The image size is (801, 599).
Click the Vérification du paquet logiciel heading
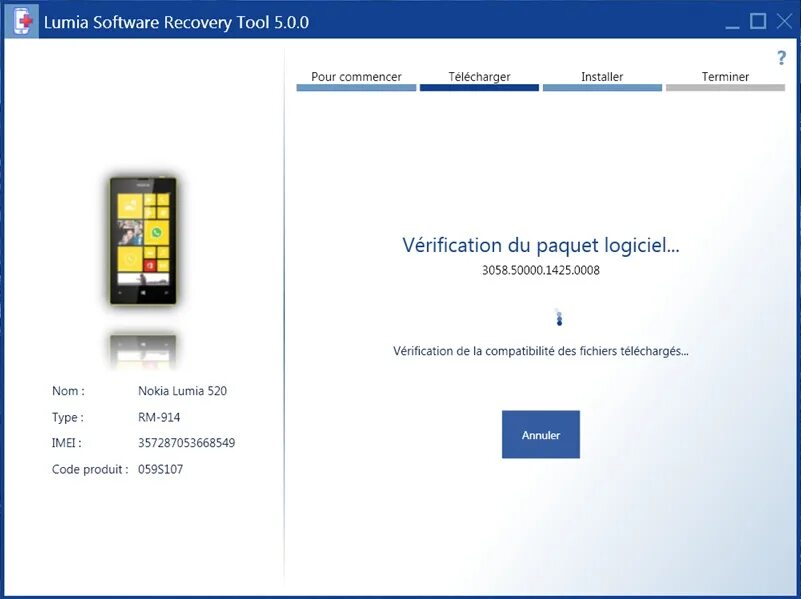pyautogui.click(x=540, y=245)
